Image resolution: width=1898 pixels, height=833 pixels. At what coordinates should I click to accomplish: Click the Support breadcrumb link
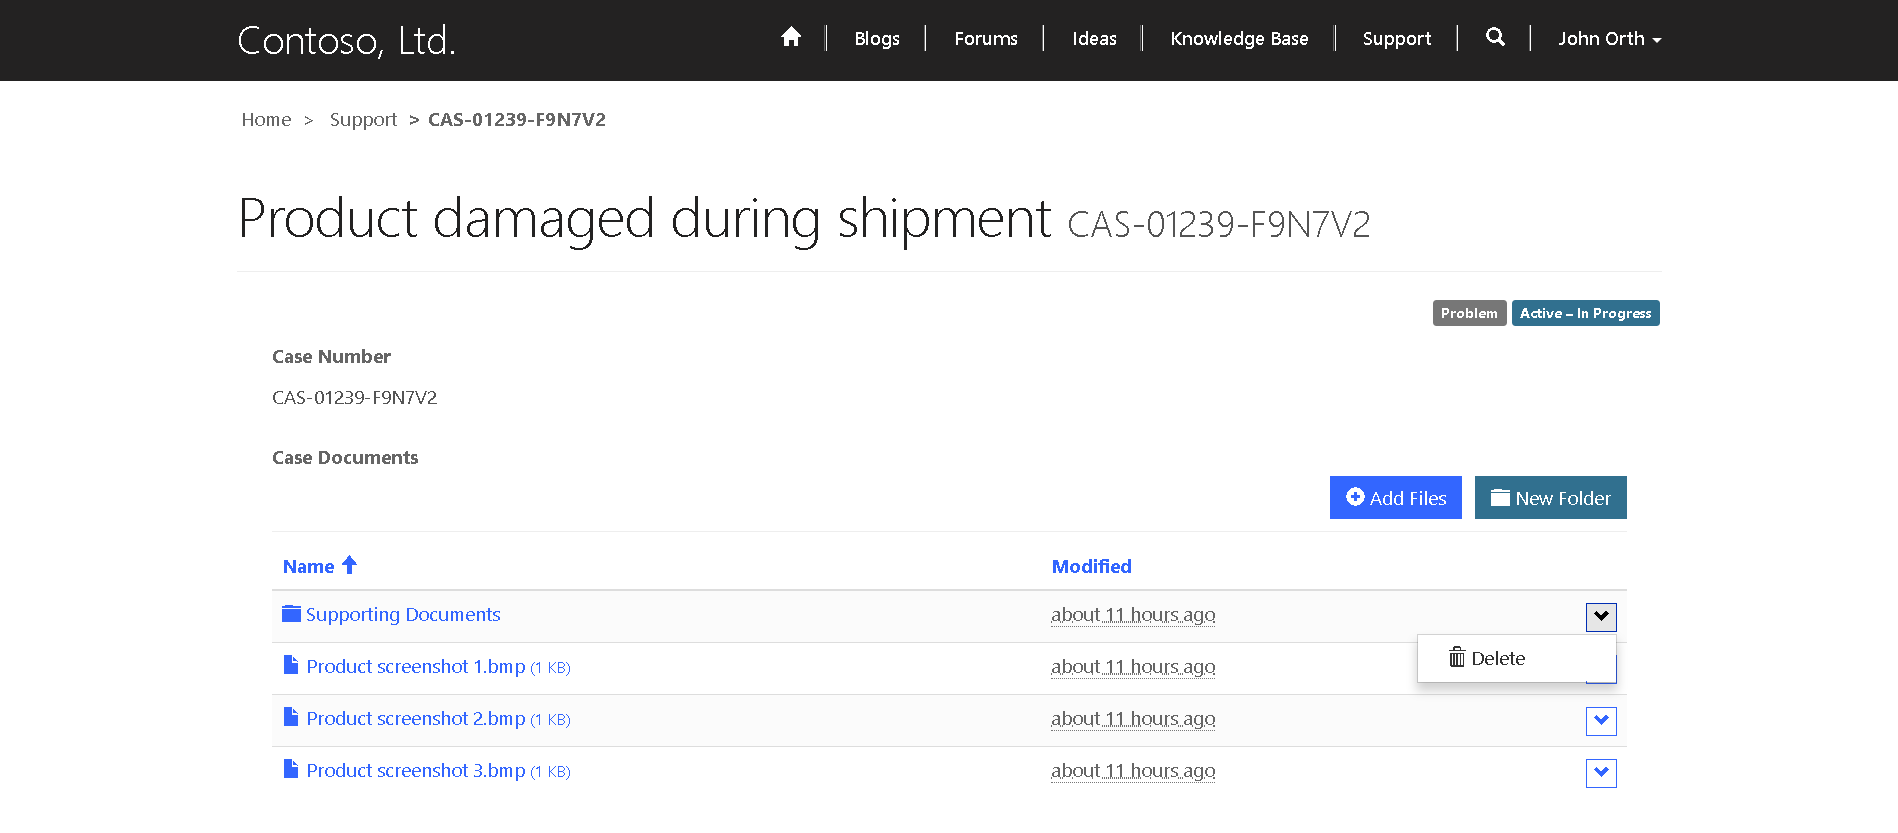(x=363, y=120)
